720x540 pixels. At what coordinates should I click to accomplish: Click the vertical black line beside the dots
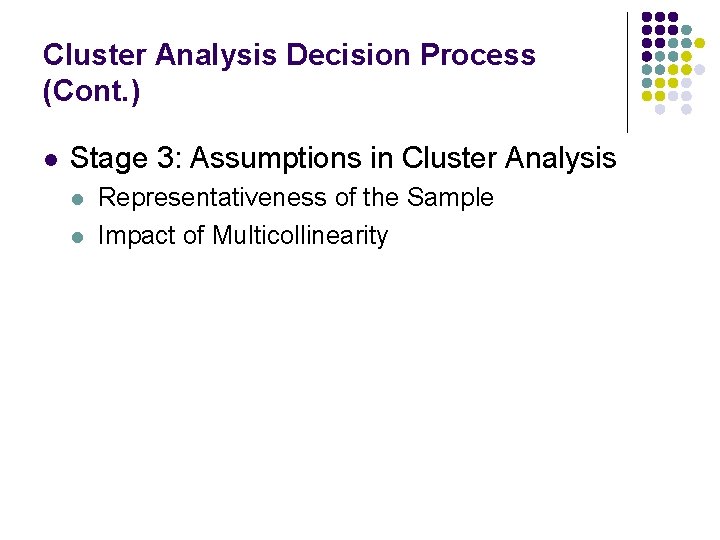(627, 70)
